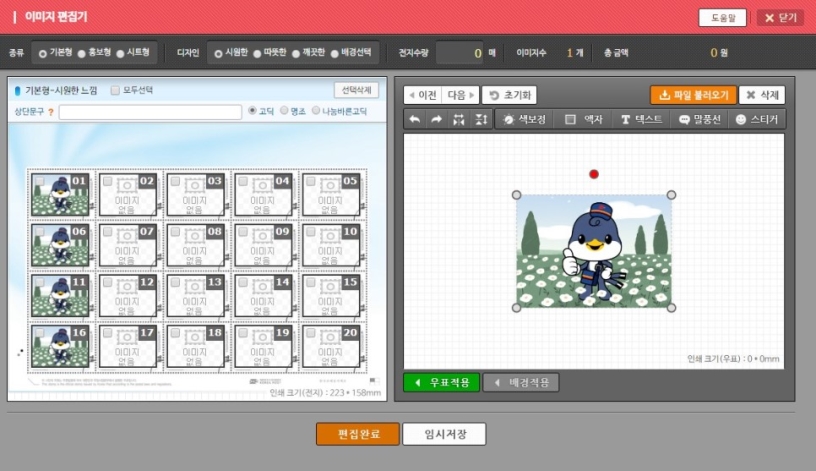Image resolution: width=816 pixels, height=471 pixels.
Task: Reset edits with 초기화 button
Action: pyautogui.click(x=509, y=95)
